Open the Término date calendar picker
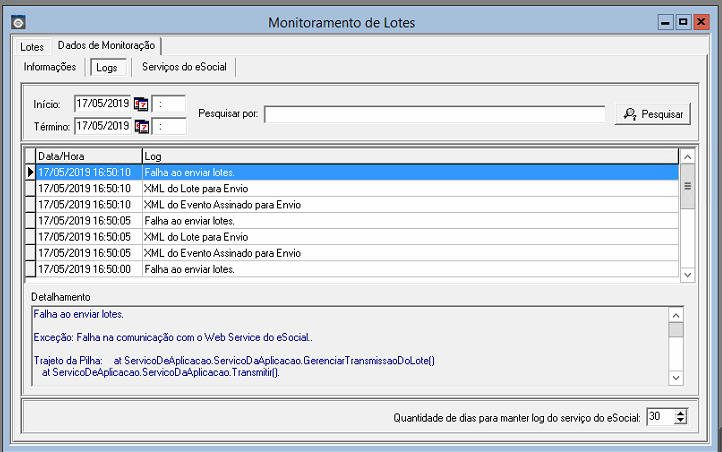 tap(140, 126)
